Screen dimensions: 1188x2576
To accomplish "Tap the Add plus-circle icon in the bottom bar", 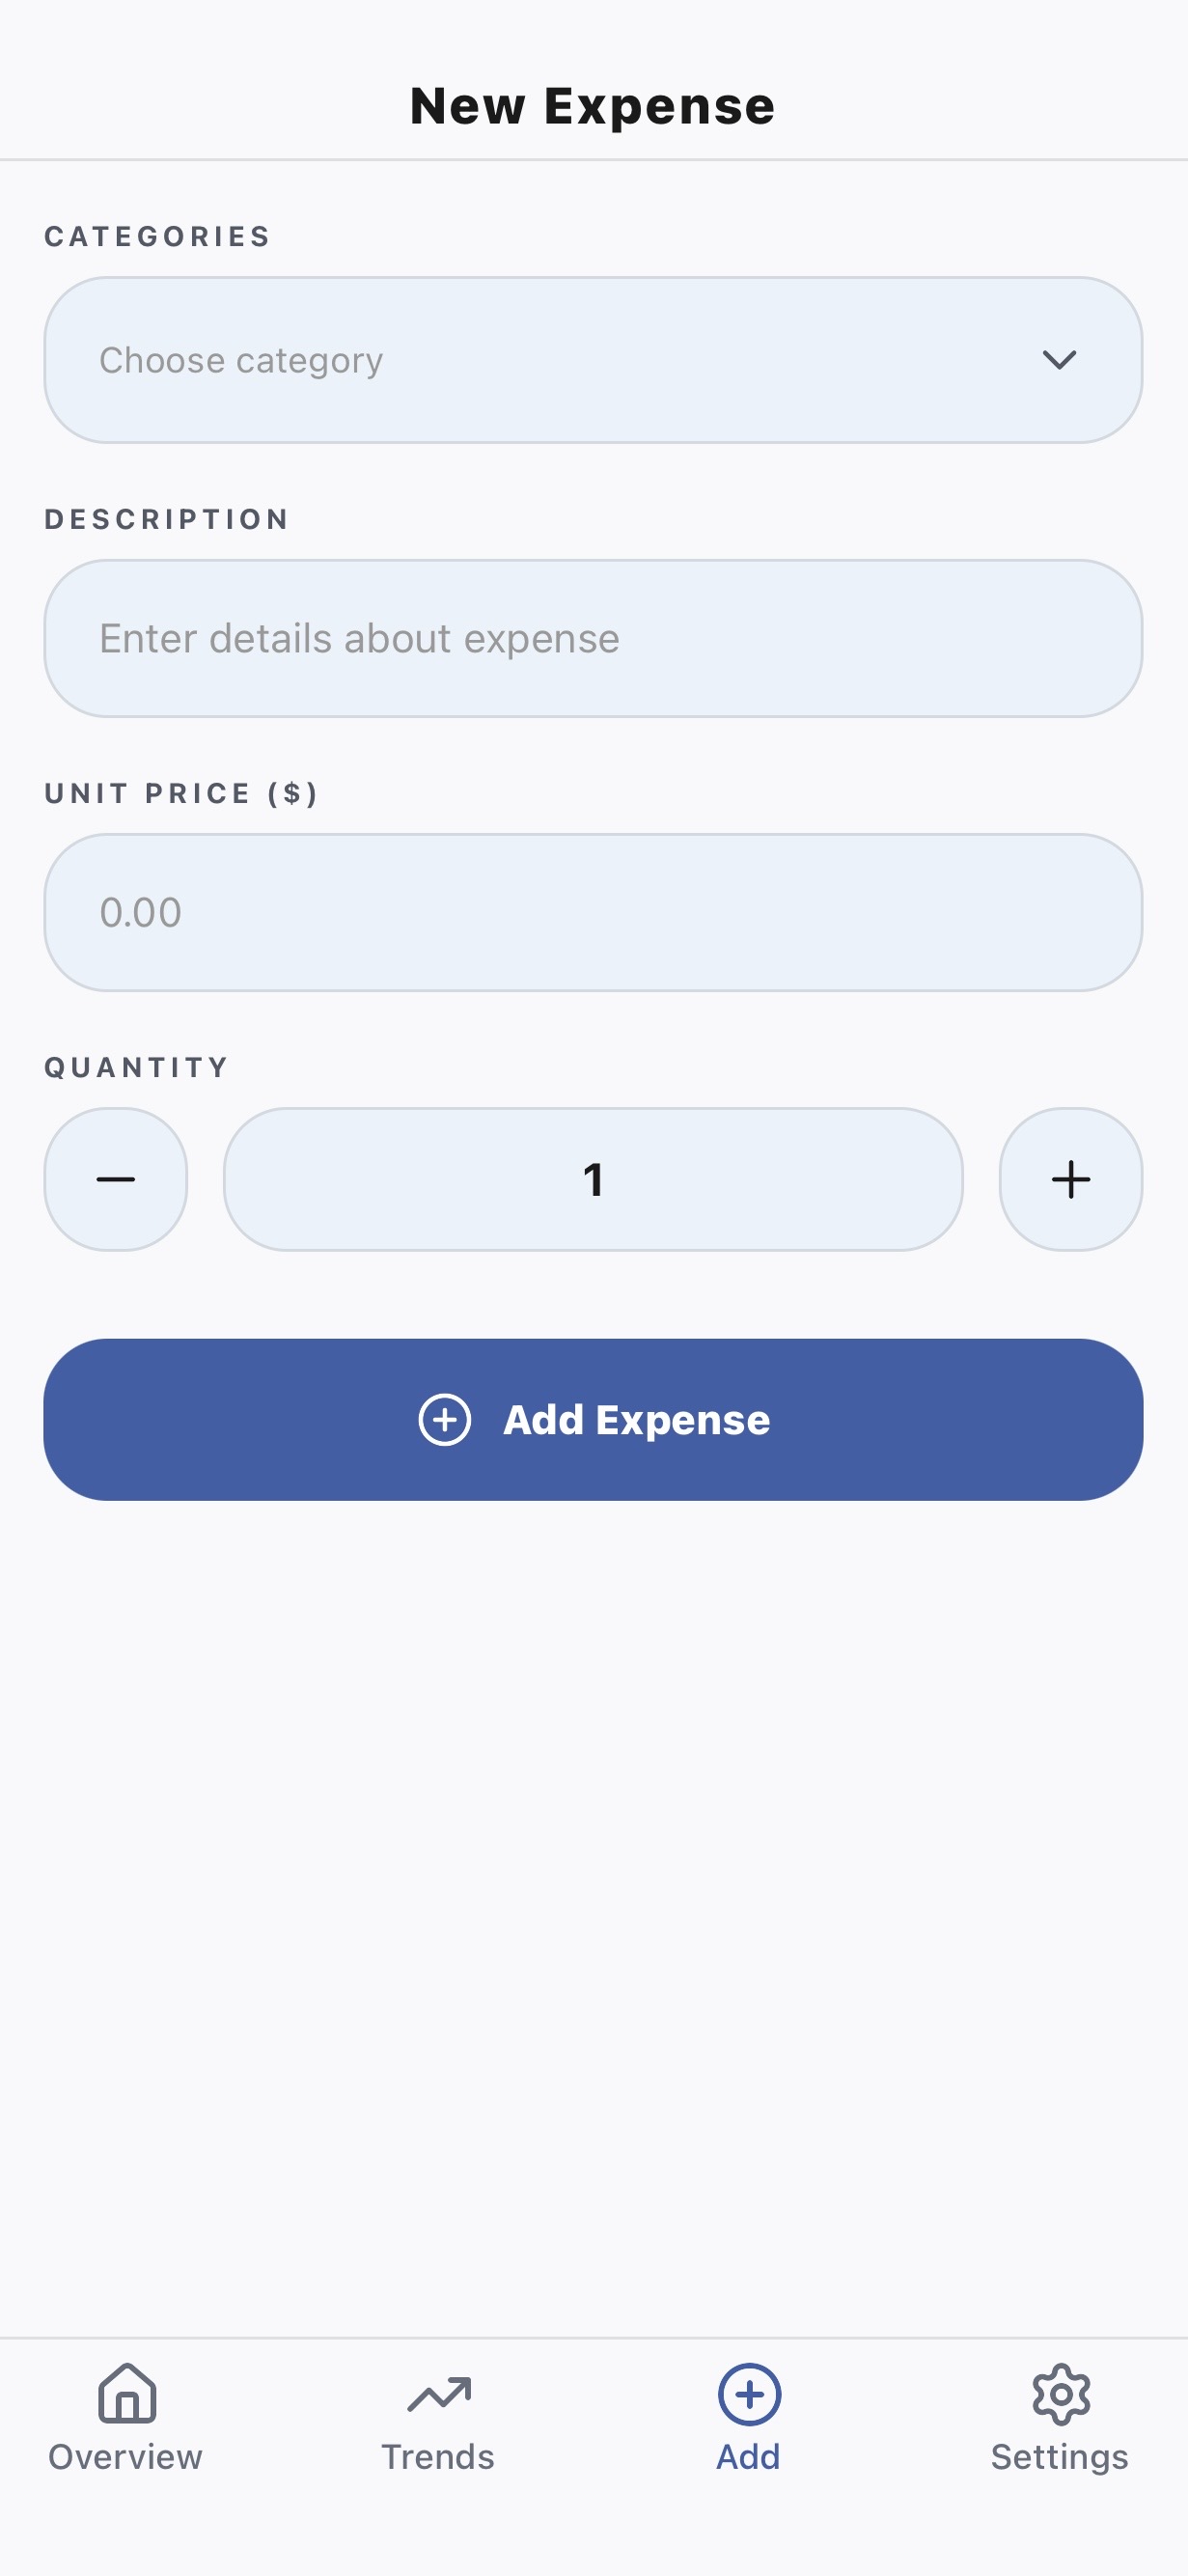I will (749, 2393).
